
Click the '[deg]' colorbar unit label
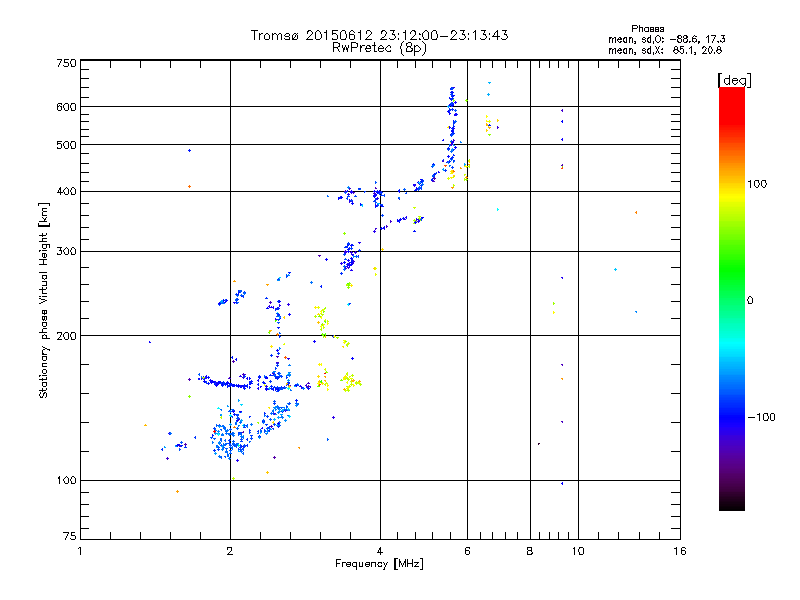[x=734, y=80]
